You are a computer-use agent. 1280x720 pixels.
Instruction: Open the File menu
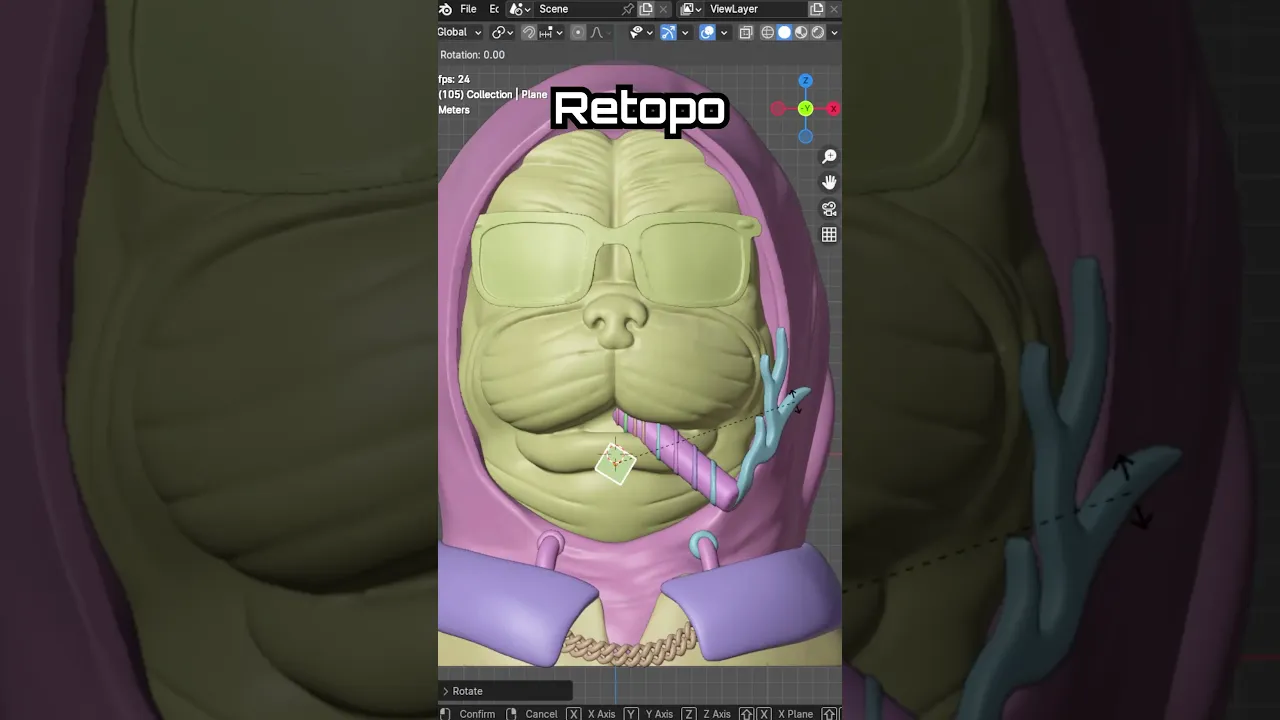click(468, 9)
